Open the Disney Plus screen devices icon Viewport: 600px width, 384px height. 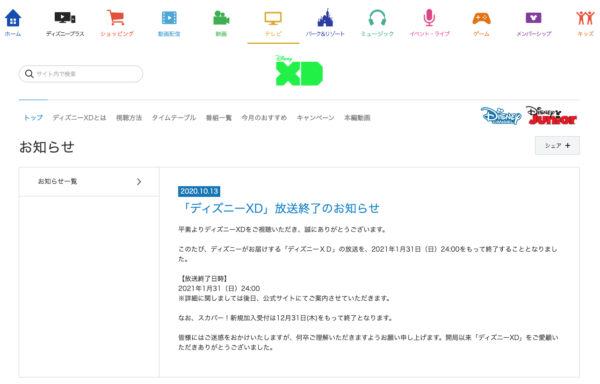pos(65,18)
